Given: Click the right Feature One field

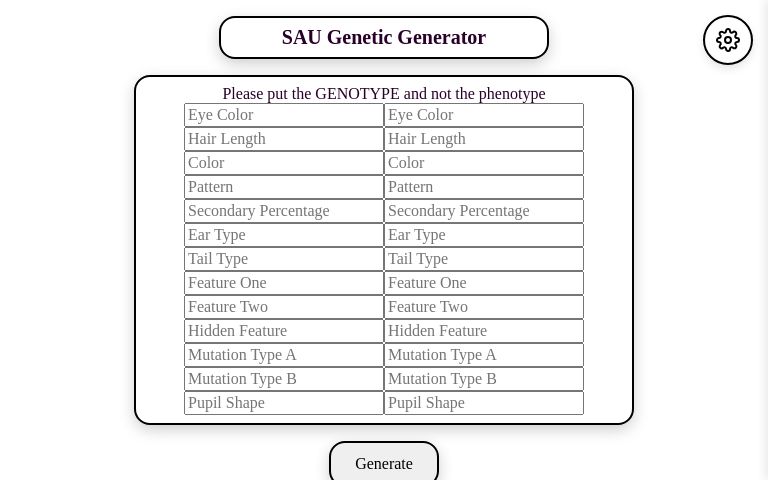Looking at the screenshot, I should coord(484,283).
